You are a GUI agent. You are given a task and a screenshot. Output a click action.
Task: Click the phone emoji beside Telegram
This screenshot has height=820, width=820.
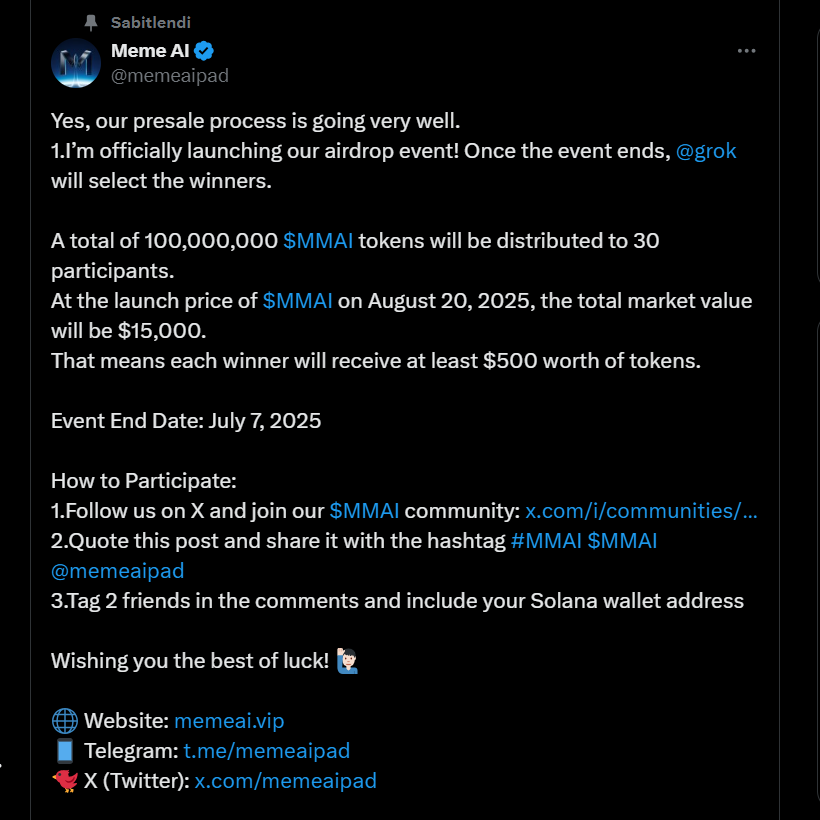pyautogui.click(x=64, y=751)
